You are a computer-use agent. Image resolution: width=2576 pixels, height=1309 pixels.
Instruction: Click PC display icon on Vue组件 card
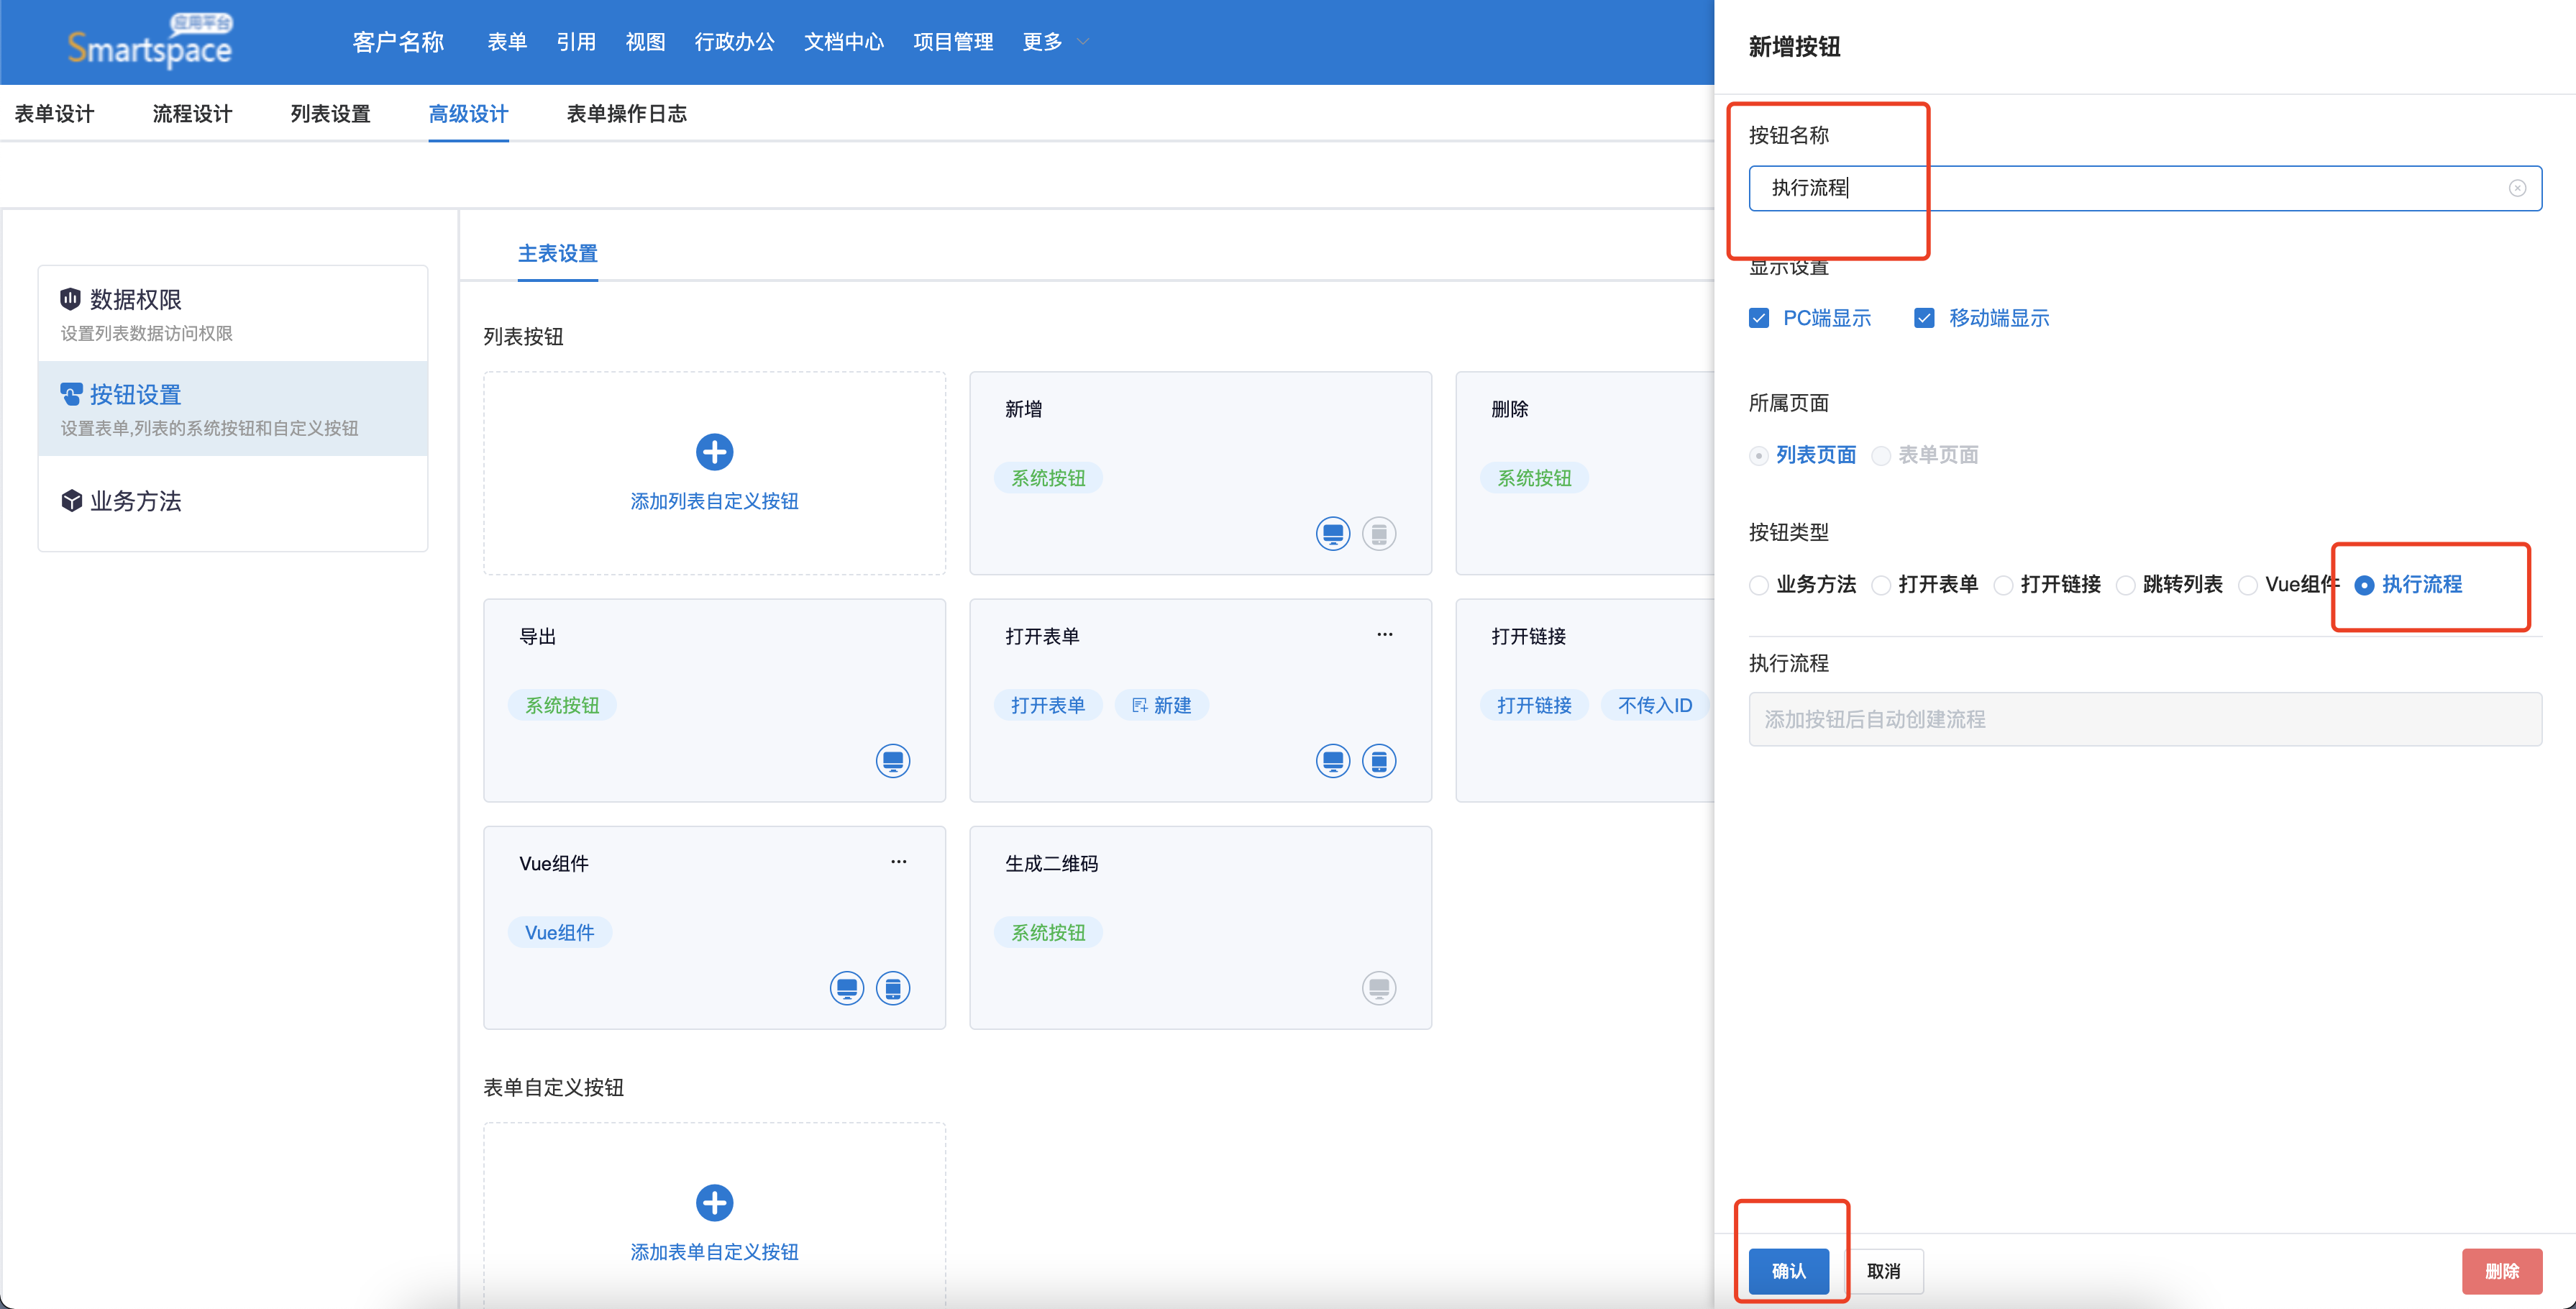tap(846, 988)
